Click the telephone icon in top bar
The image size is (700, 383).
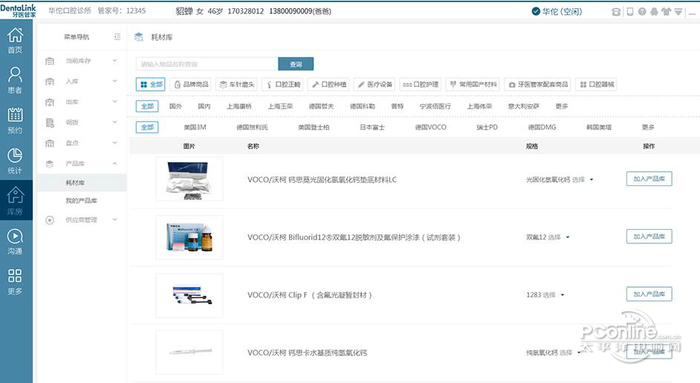pos(616,12)
